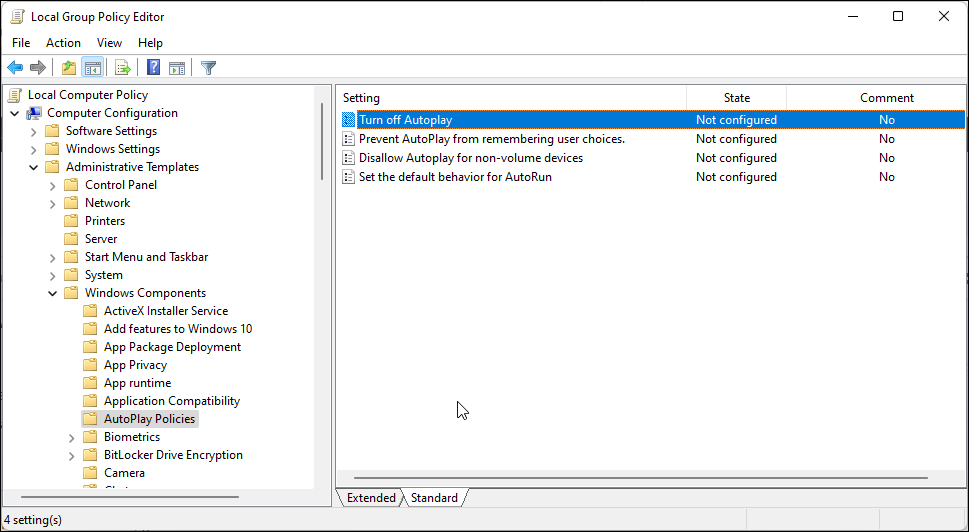Image resolution: width=969 pixels, height=532 pixels.
Task: Toggle Show/Hide Console Tree icon
Action: (x=93, y=67)
